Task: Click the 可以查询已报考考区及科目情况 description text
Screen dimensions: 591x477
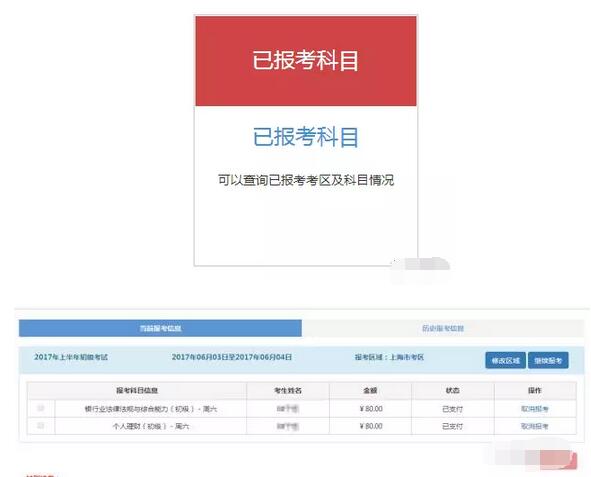Action: coord(306,180)
